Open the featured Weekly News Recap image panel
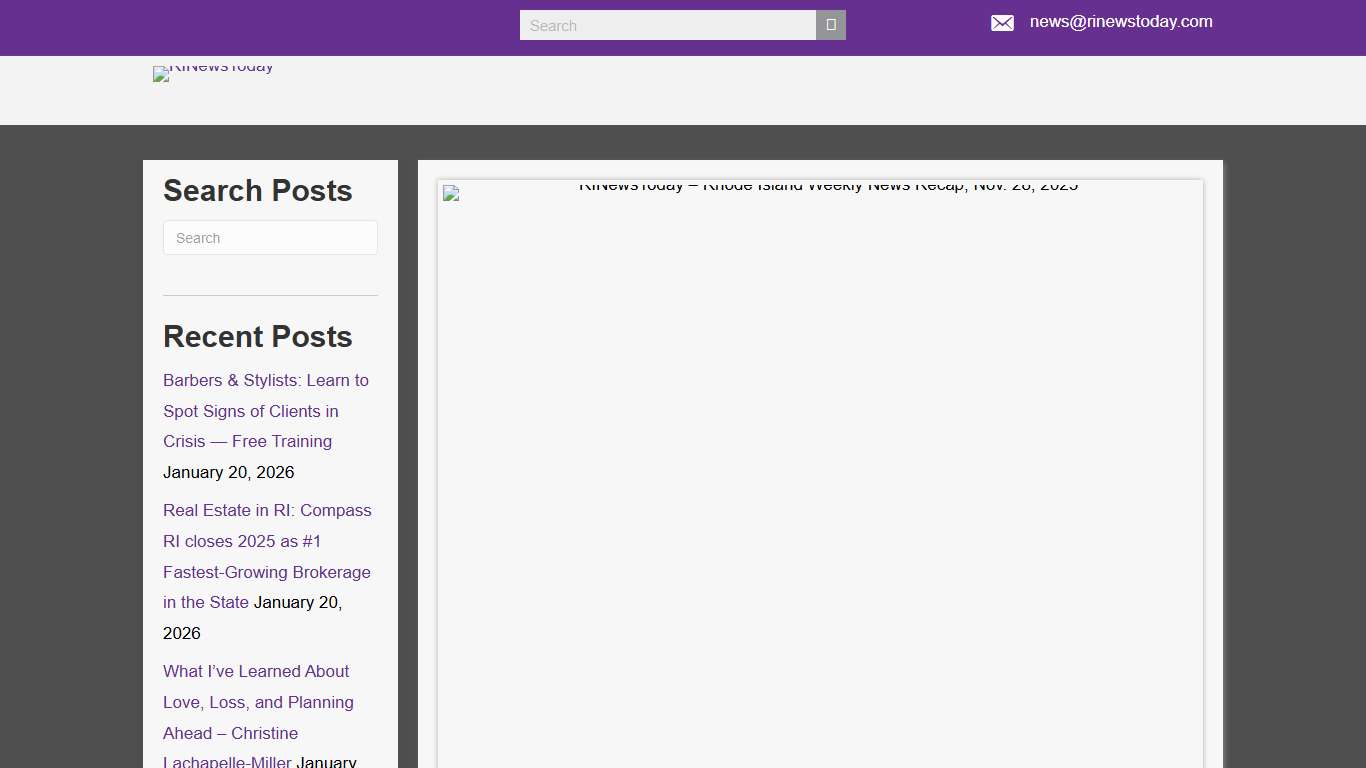1366x768 pixels. tap(820, 480)
